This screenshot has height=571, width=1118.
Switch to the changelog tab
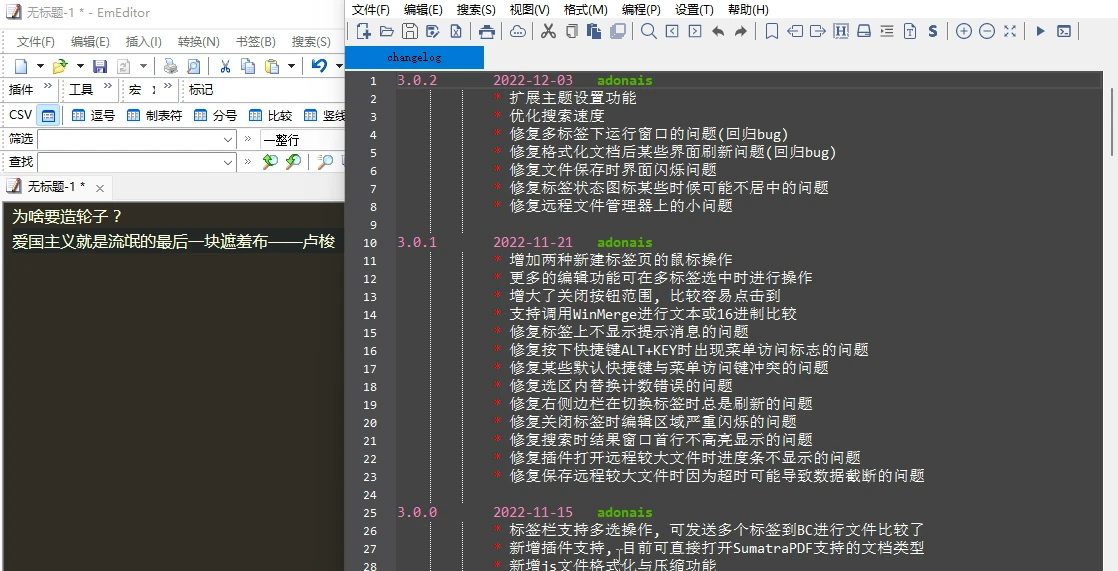coord(414,58)
